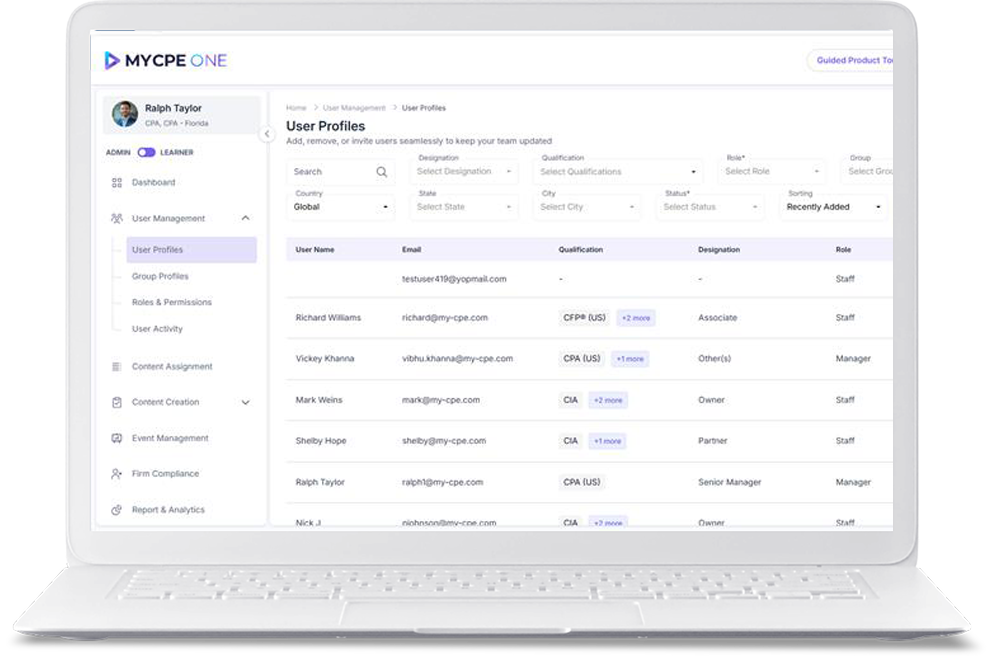Viewport: 992px width, 660px height.
Task: Click the Report & Analytics icon
Action: click(116, 510)
